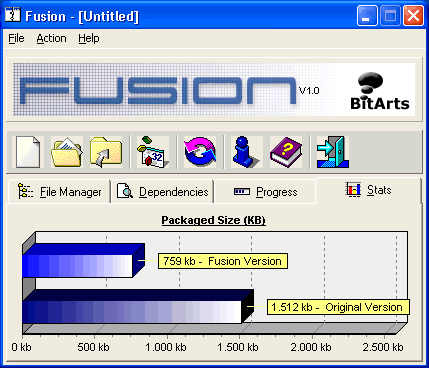Image resolution: width=429 pixels, height=368 pixels.
Task: Click the '0 kb' axis label
Action: pos(21,347)
